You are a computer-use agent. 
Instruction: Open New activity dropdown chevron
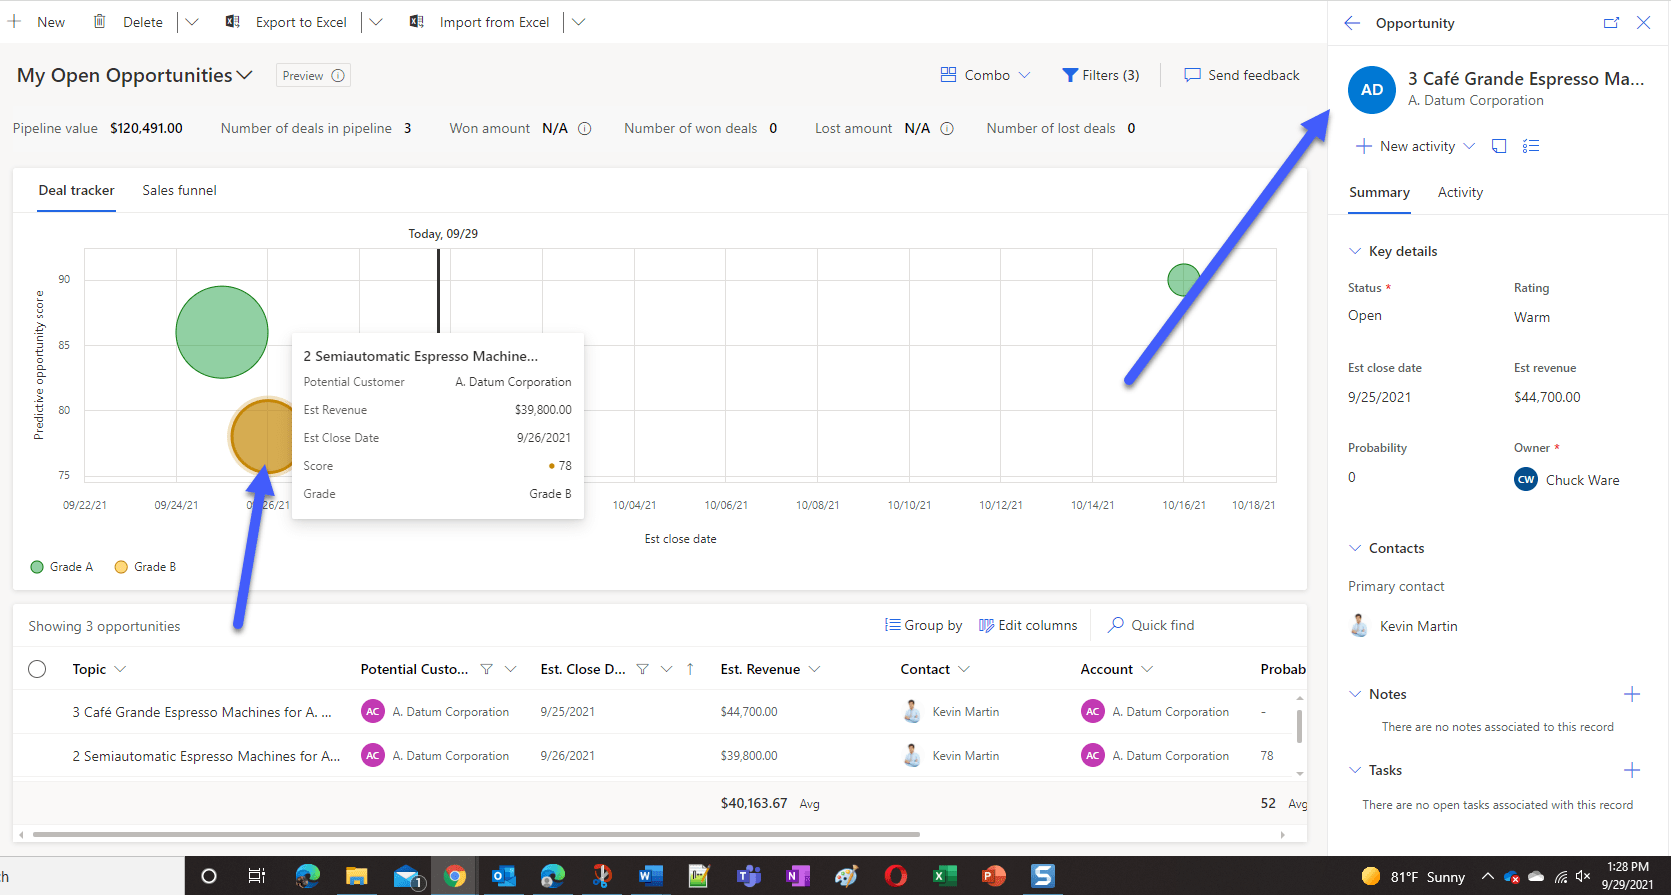1469,146
